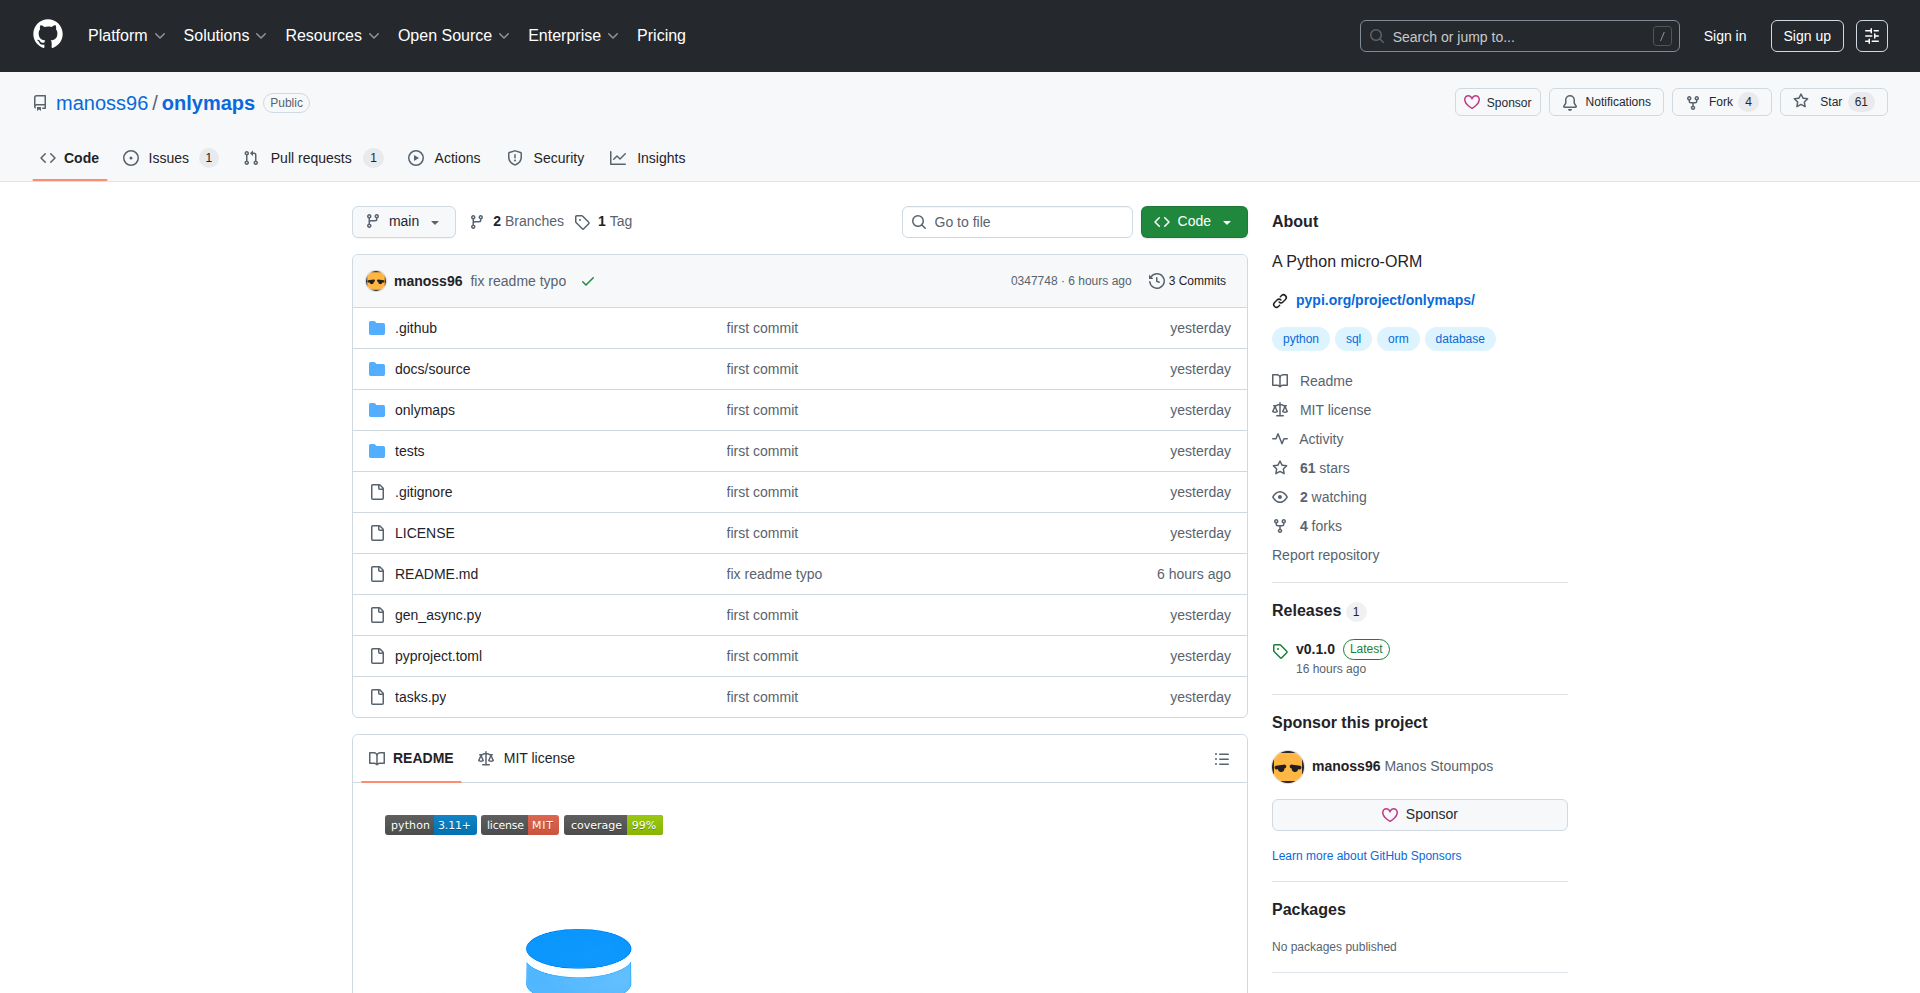Open the green Code dropdown
1920x993 pixels.
pos(1193,222)
